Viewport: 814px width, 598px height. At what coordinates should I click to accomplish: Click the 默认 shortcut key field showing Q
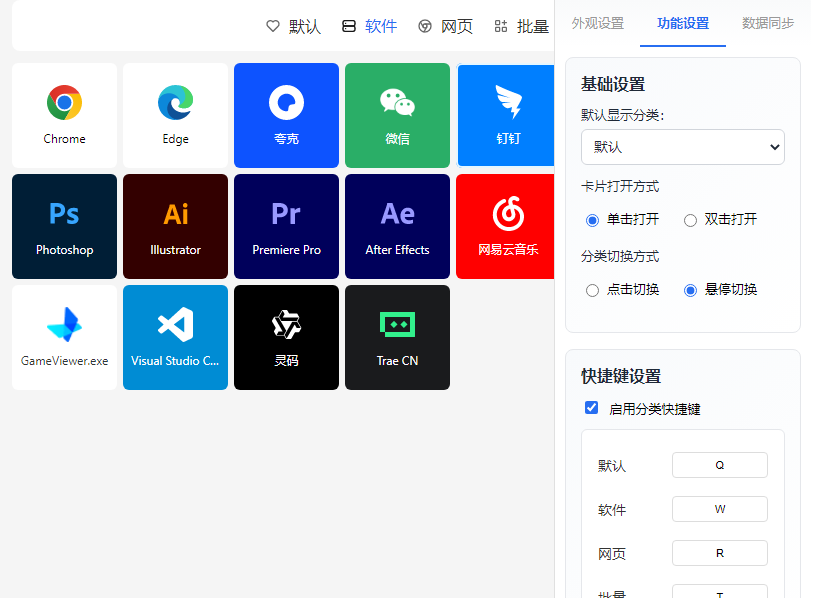point(719,465)
